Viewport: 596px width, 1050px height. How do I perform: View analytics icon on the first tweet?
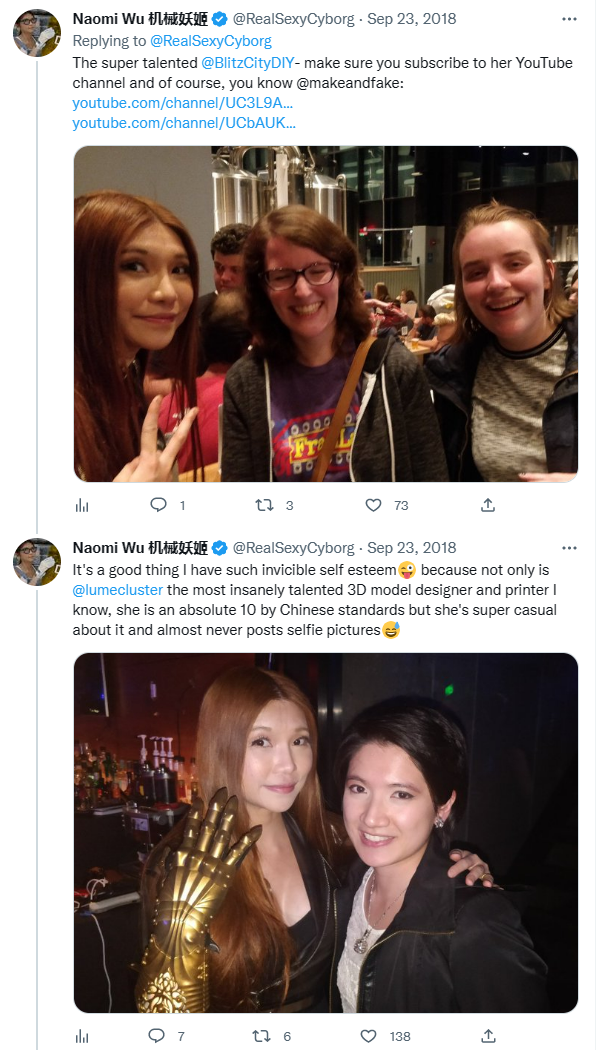[82, 506]
